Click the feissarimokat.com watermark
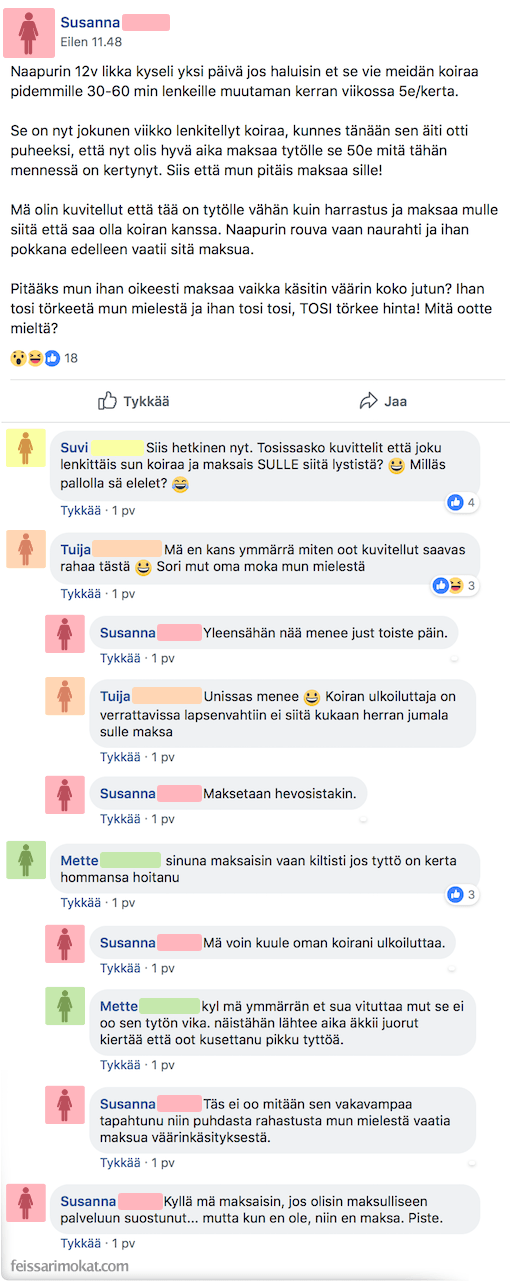The width and height of the screenshot is (510, 1281). (x=69, y=1265)
